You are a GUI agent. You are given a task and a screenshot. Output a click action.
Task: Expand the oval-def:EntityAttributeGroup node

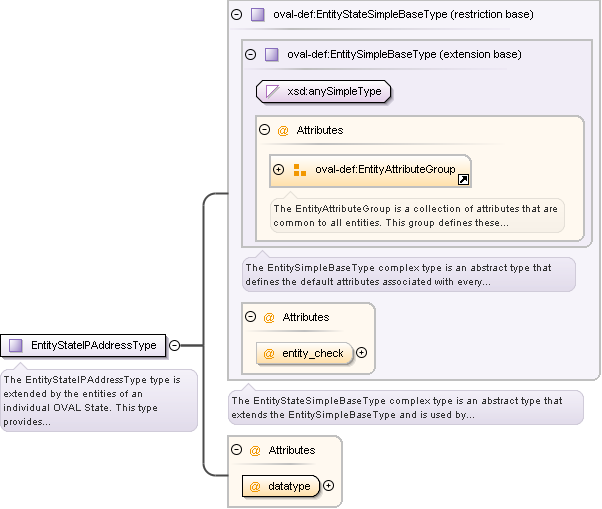279,170
